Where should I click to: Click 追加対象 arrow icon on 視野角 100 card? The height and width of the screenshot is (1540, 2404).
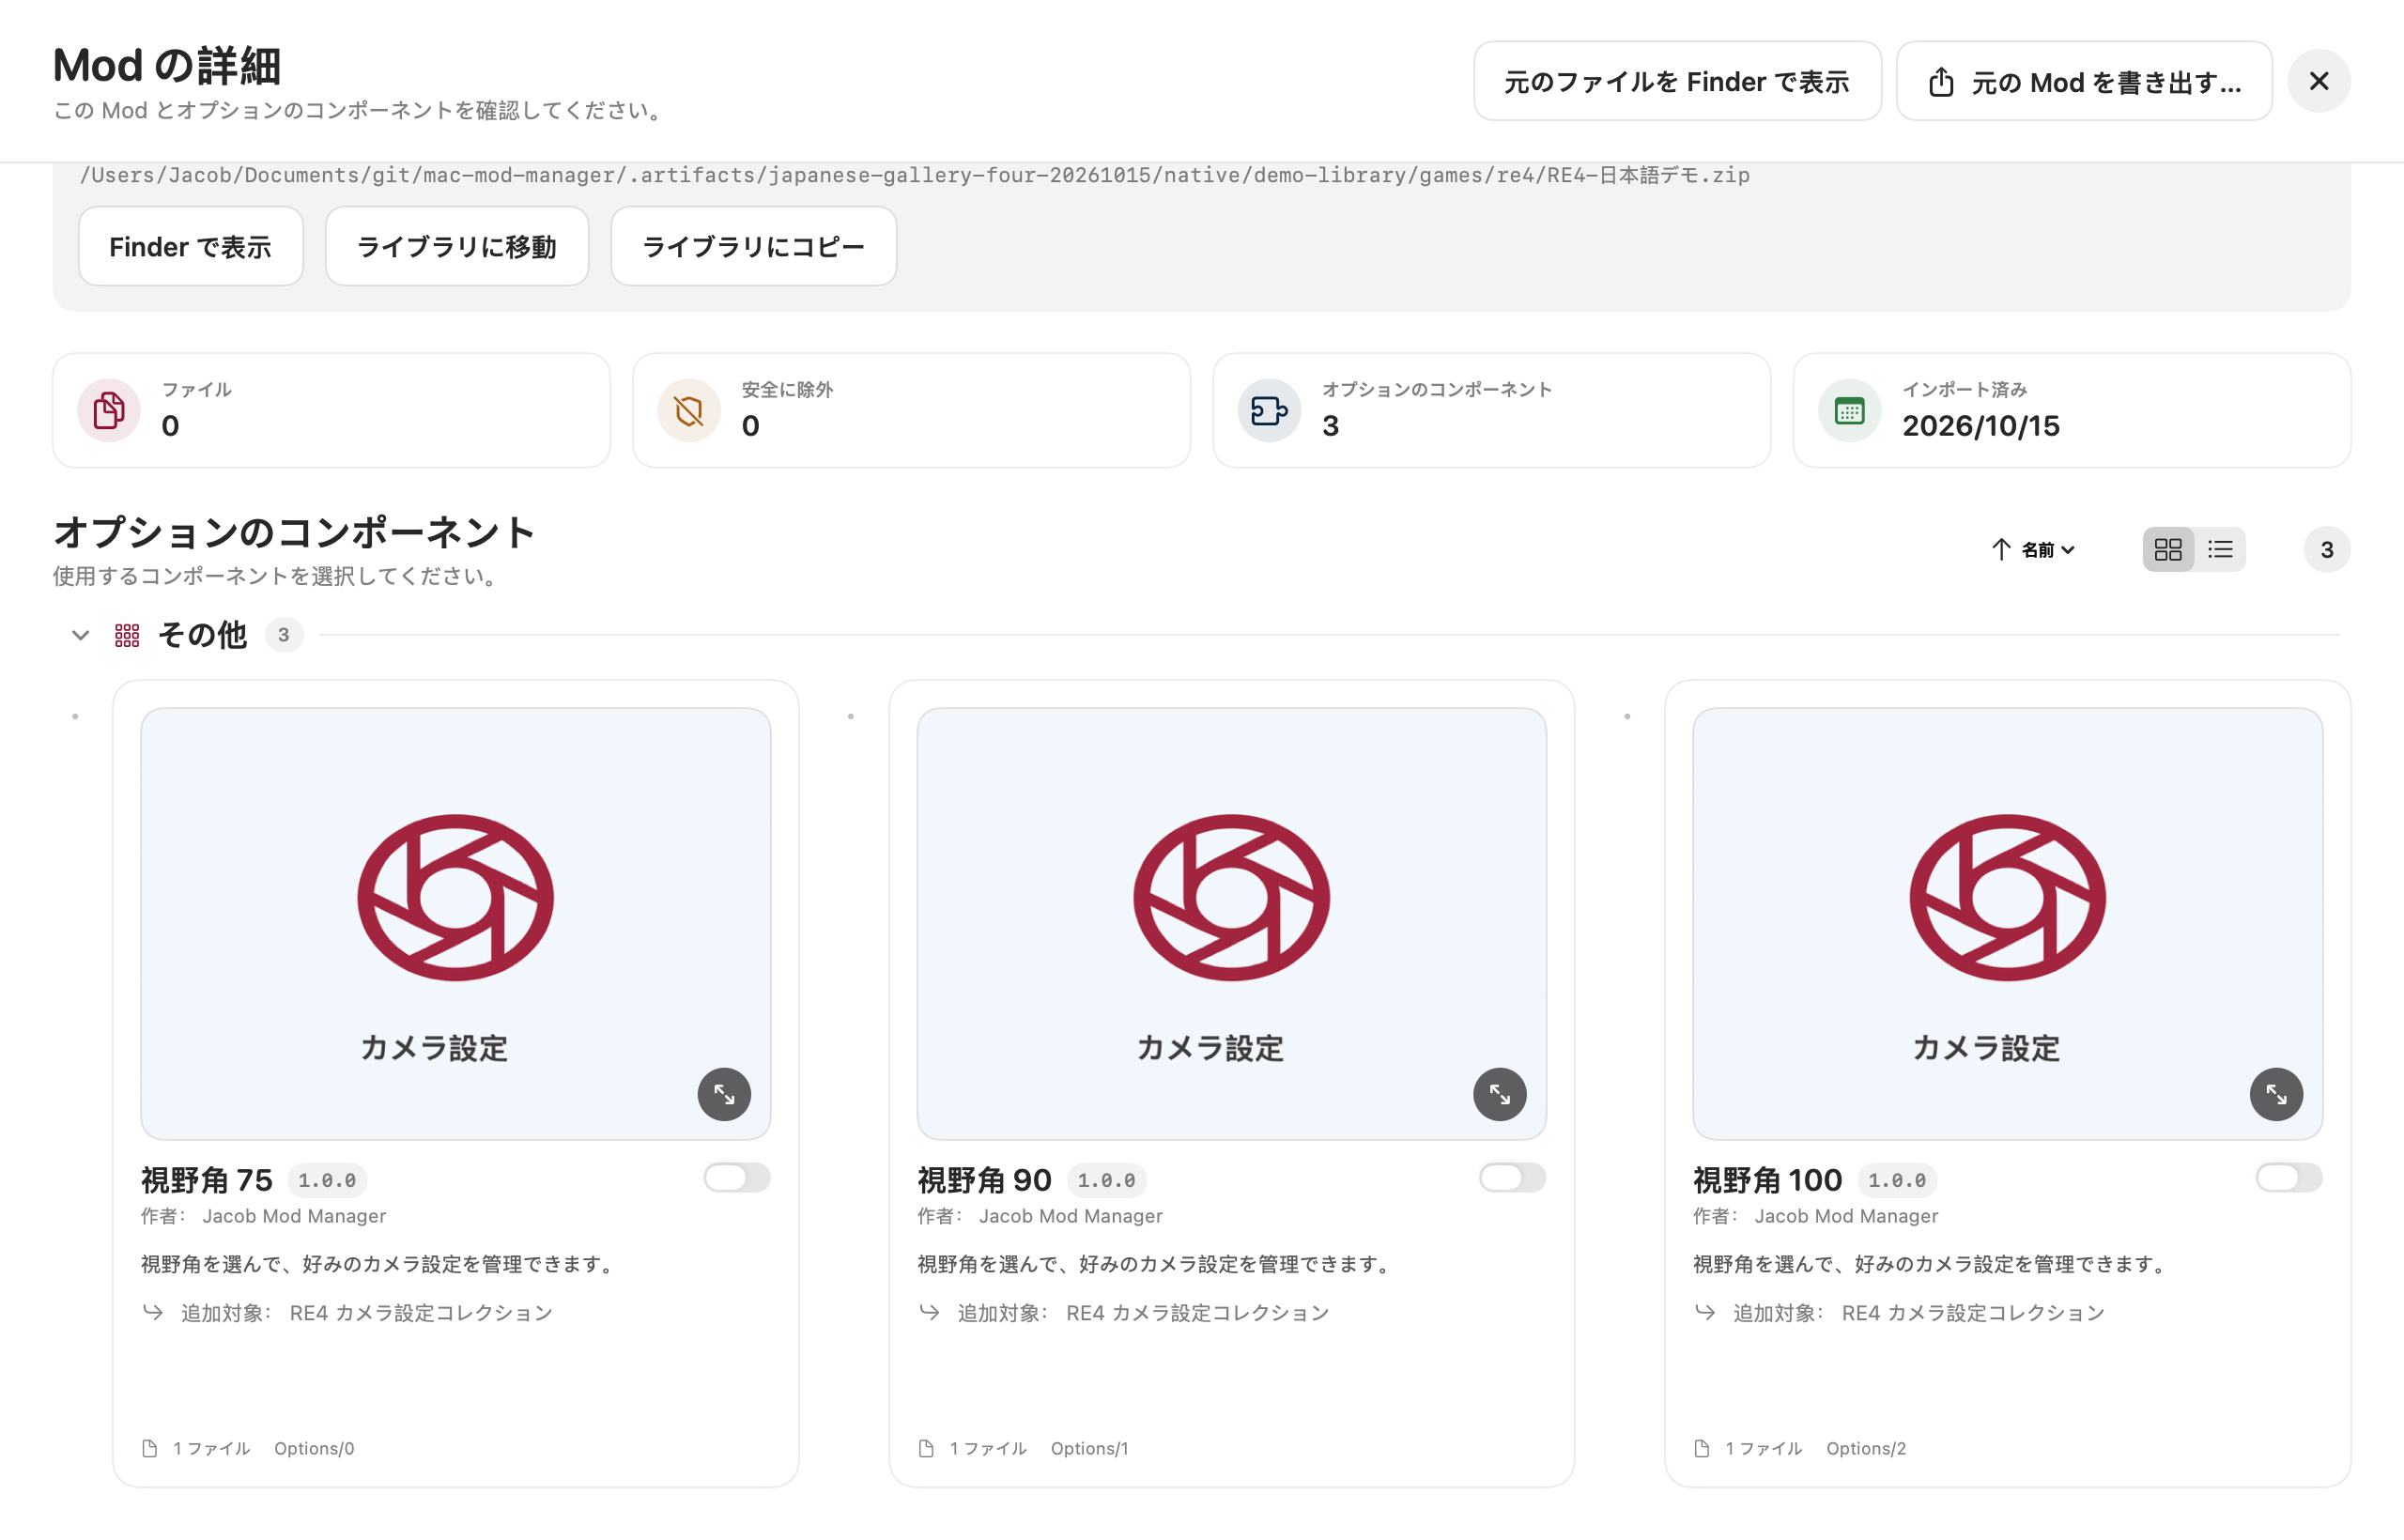(1705, 1312)
